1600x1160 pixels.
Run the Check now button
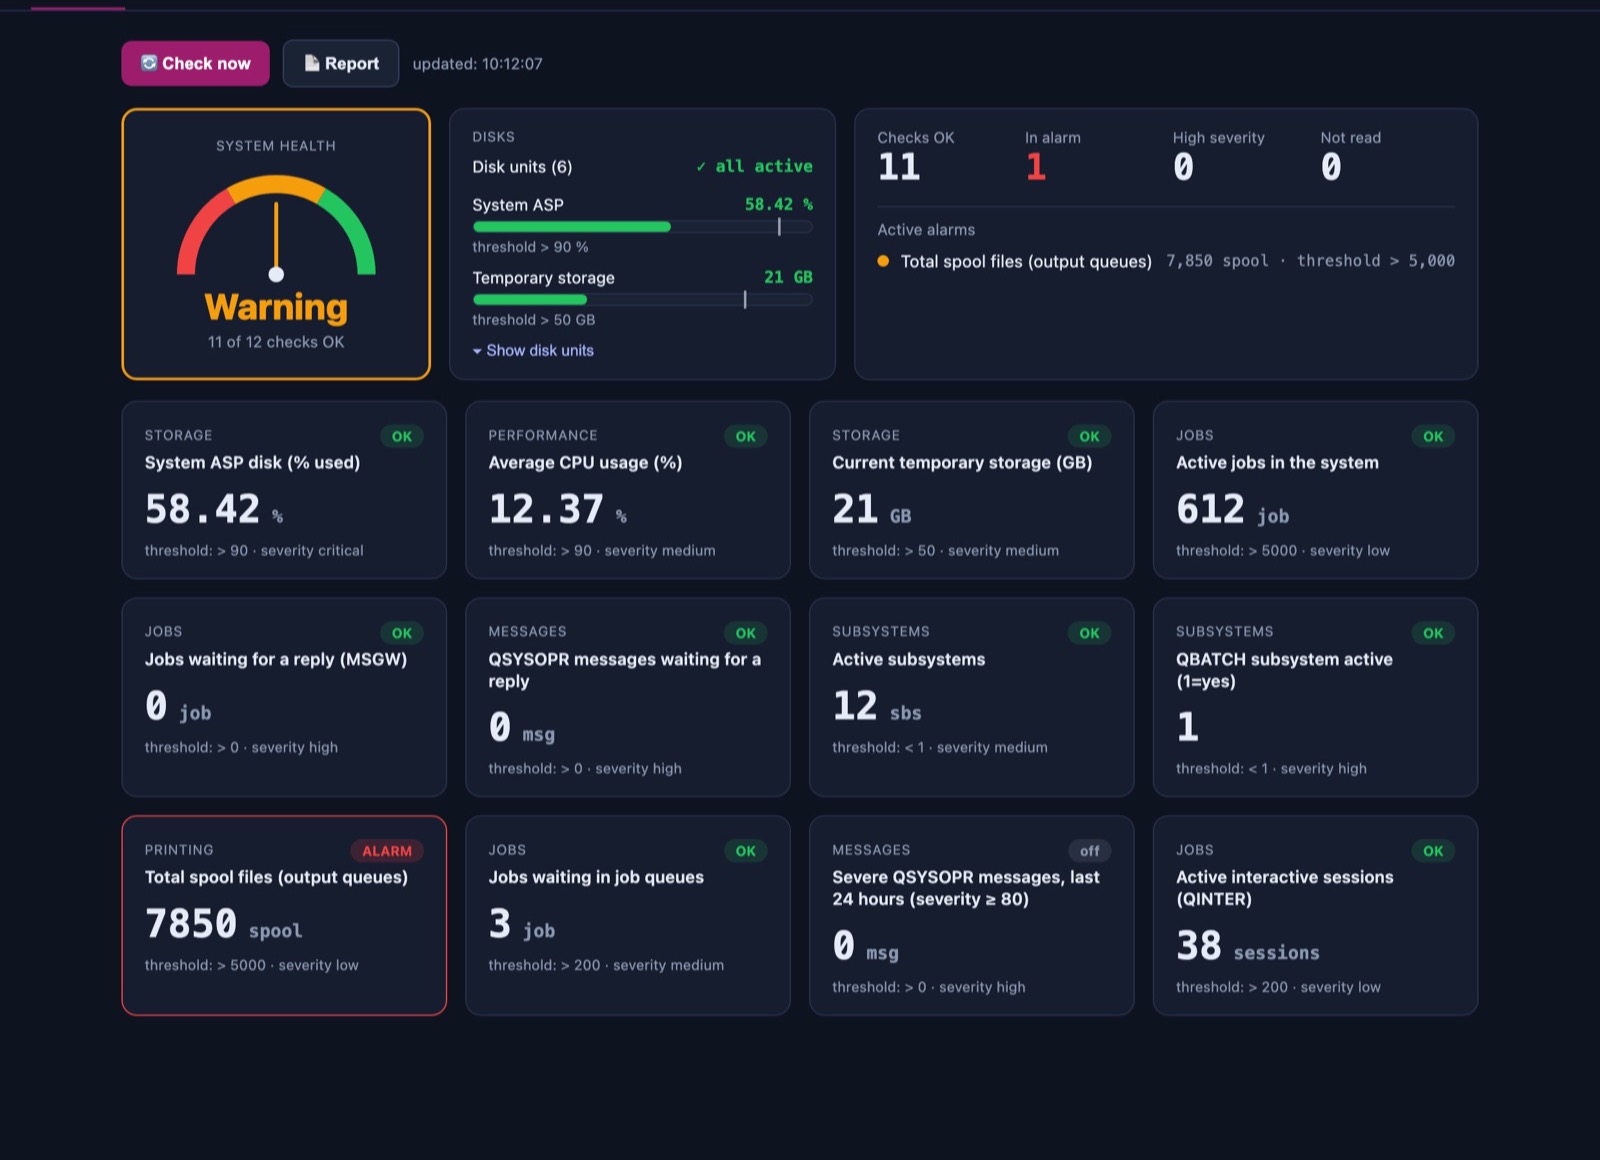coord(196,63)
